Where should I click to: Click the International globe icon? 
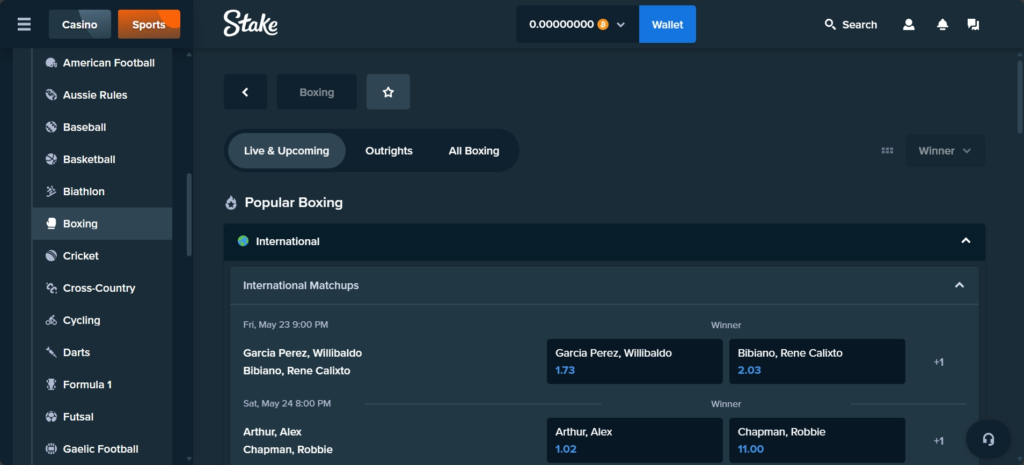(x=243, y=241)
